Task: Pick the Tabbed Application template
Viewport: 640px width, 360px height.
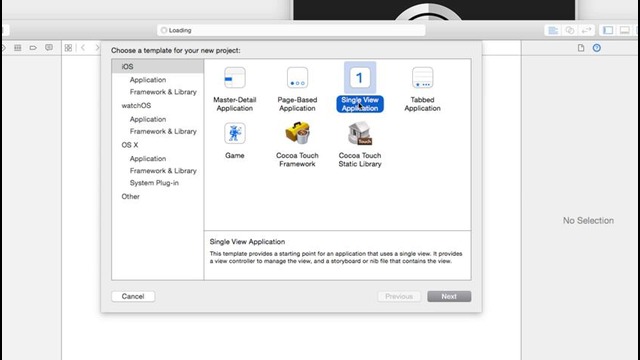Action: (x=422, y=89)
